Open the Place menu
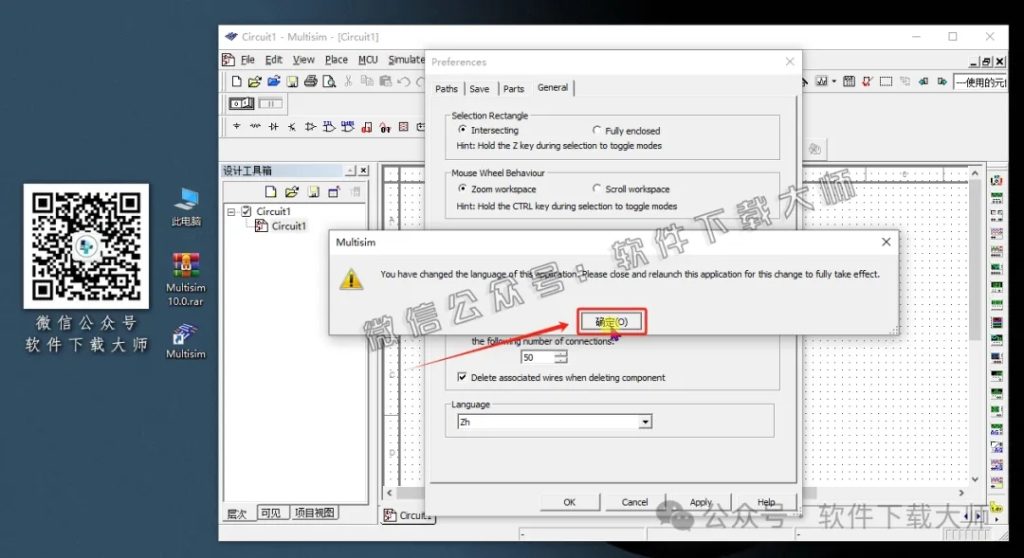Viewport: 1024px width, 558px height. click(x=336, y=60)
